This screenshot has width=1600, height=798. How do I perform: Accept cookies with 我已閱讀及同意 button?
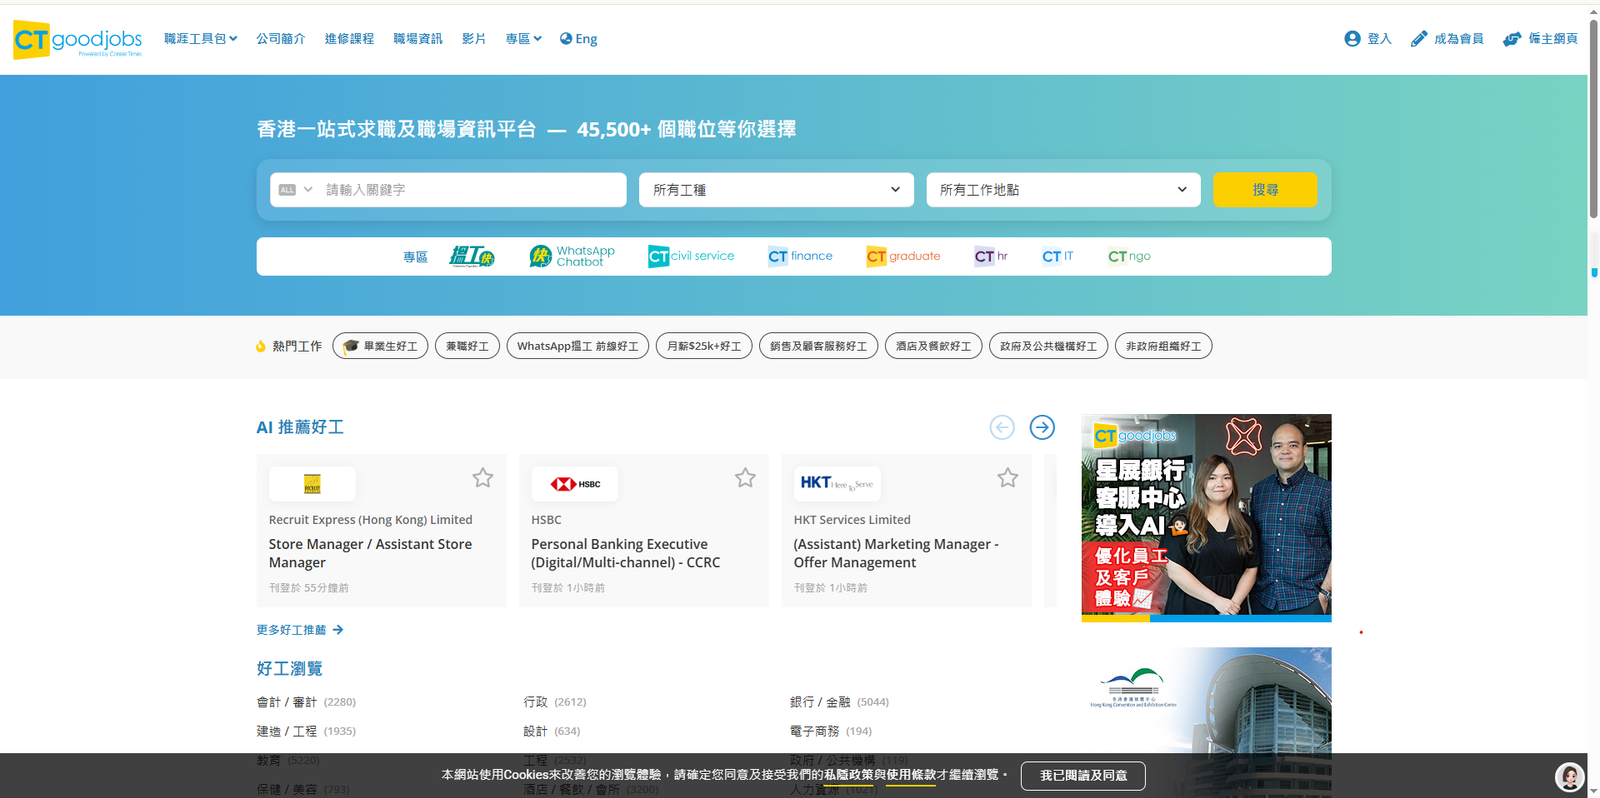[1083, 776]
